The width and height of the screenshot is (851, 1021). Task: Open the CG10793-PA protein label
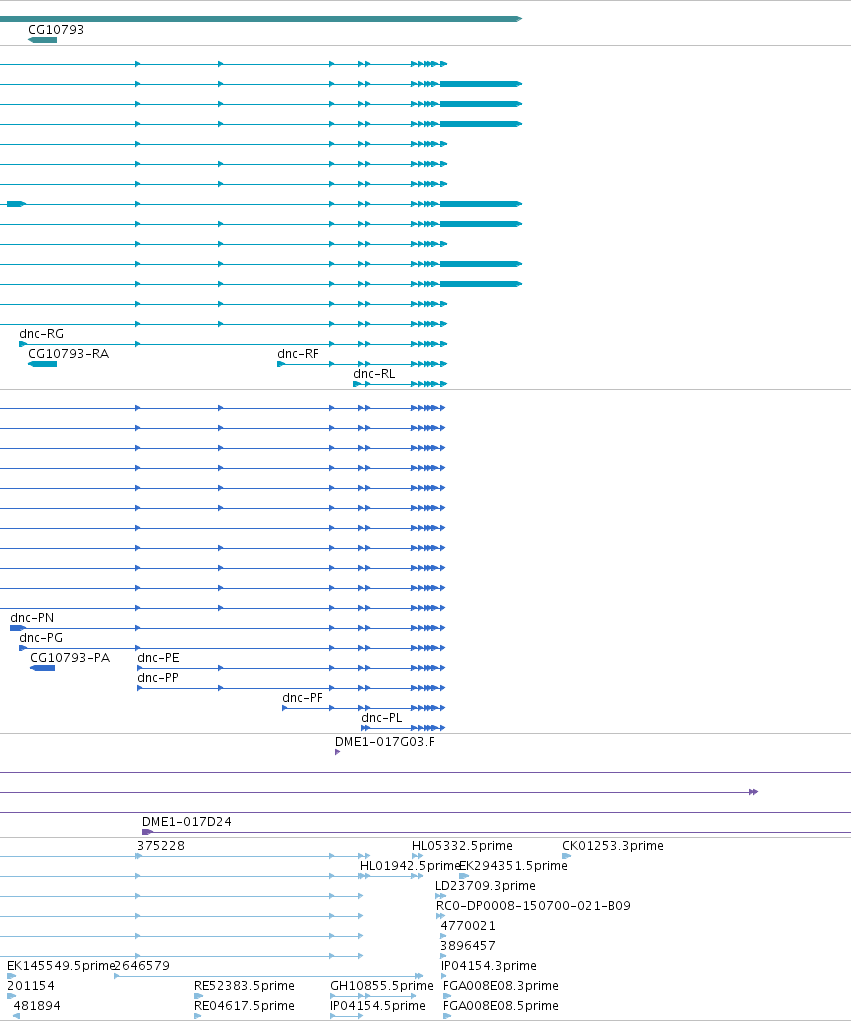point(70,658)
